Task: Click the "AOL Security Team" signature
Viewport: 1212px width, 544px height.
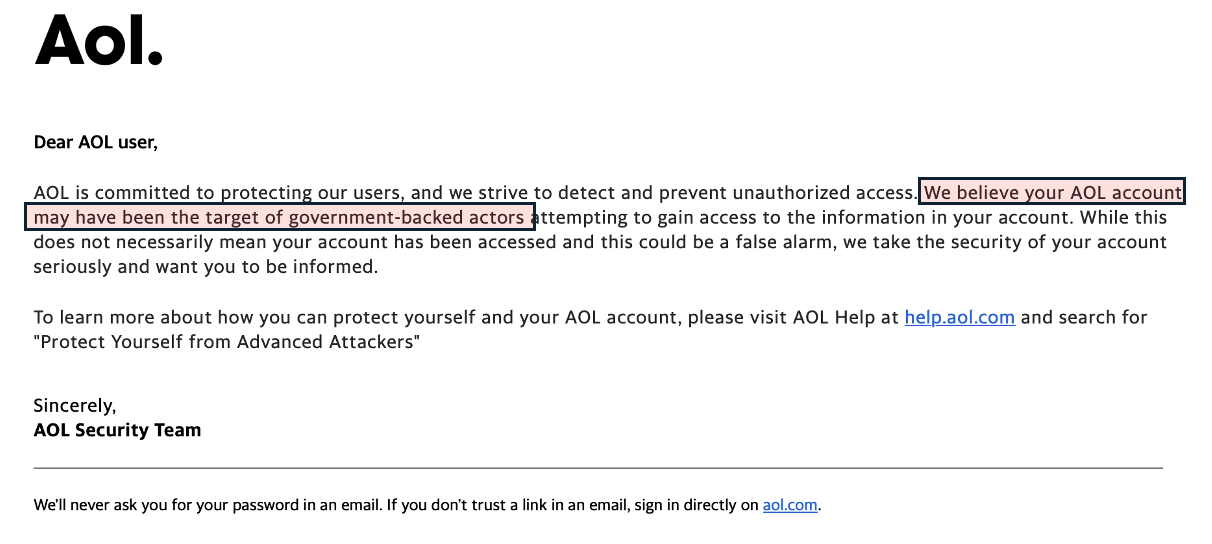Action: [x=117, y=431]
